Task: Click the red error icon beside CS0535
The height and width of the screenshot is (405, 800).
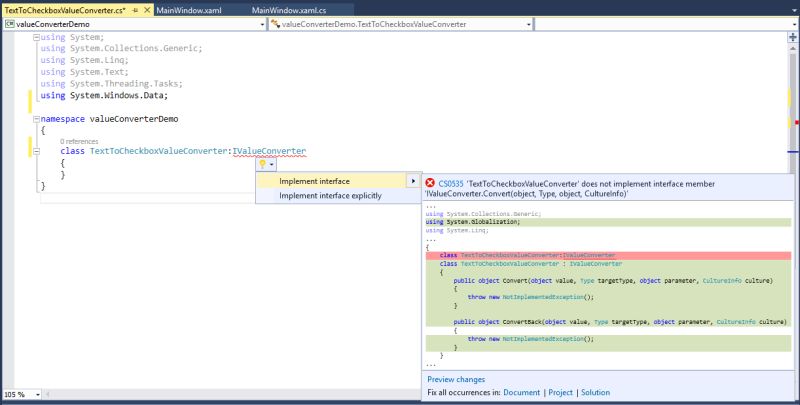Action: tap(430, 183)
